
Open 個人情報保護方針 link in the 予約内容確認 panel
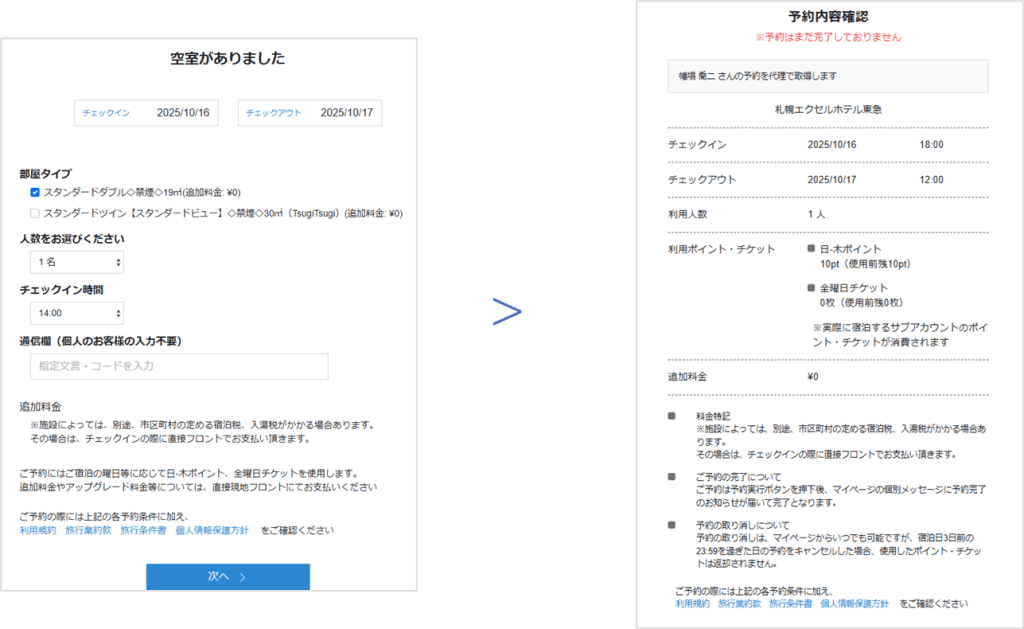pos(854,604)
